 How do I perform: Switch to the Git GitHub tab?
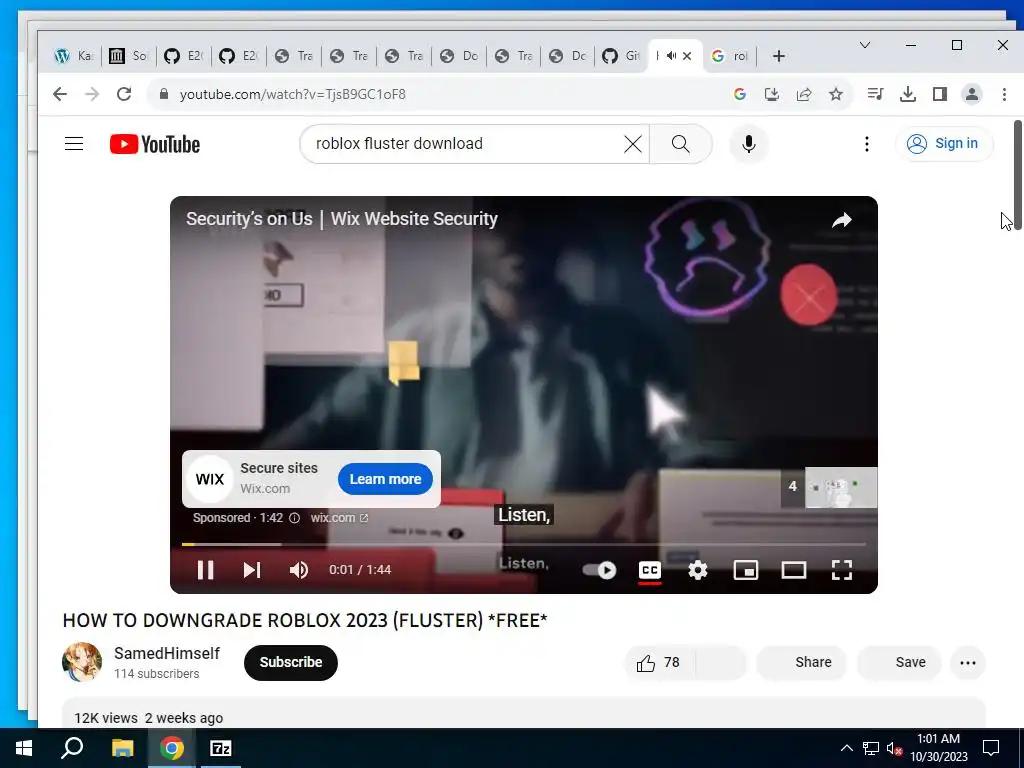(x=621, y=56)
